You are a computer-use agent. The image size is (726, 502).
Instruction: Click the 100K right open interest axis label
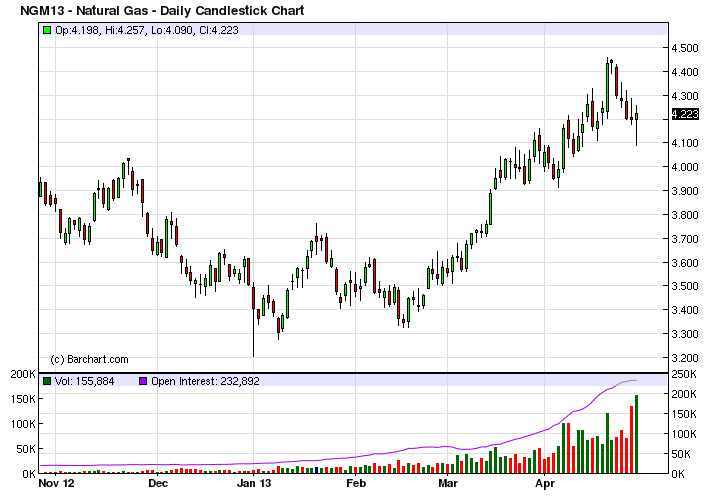(x=683, y=434)
